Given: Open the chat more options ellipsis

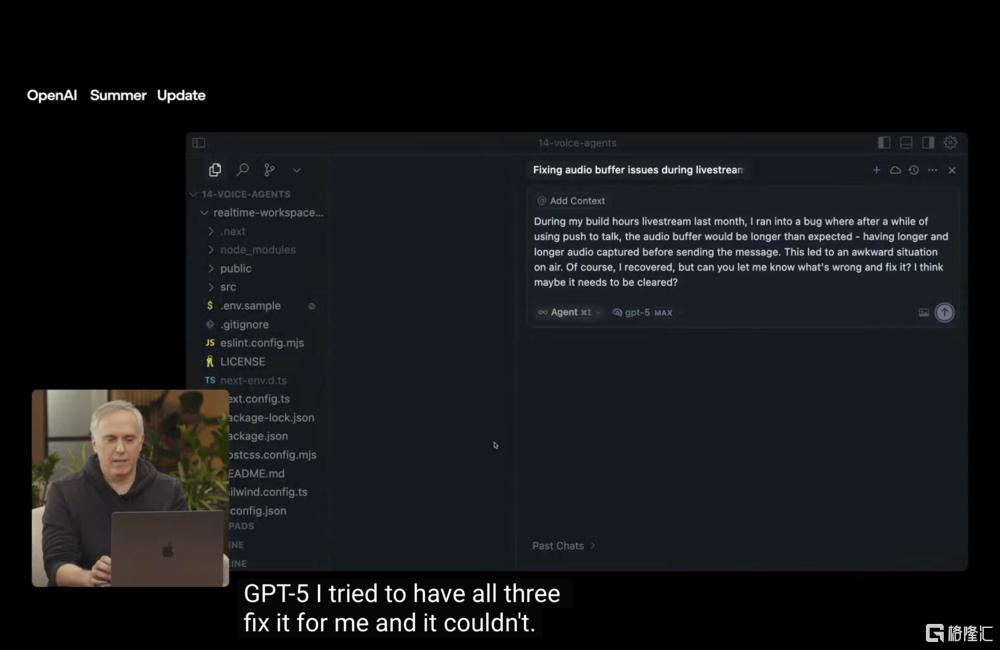Looking at the screenshot, I should pos(932,170).
